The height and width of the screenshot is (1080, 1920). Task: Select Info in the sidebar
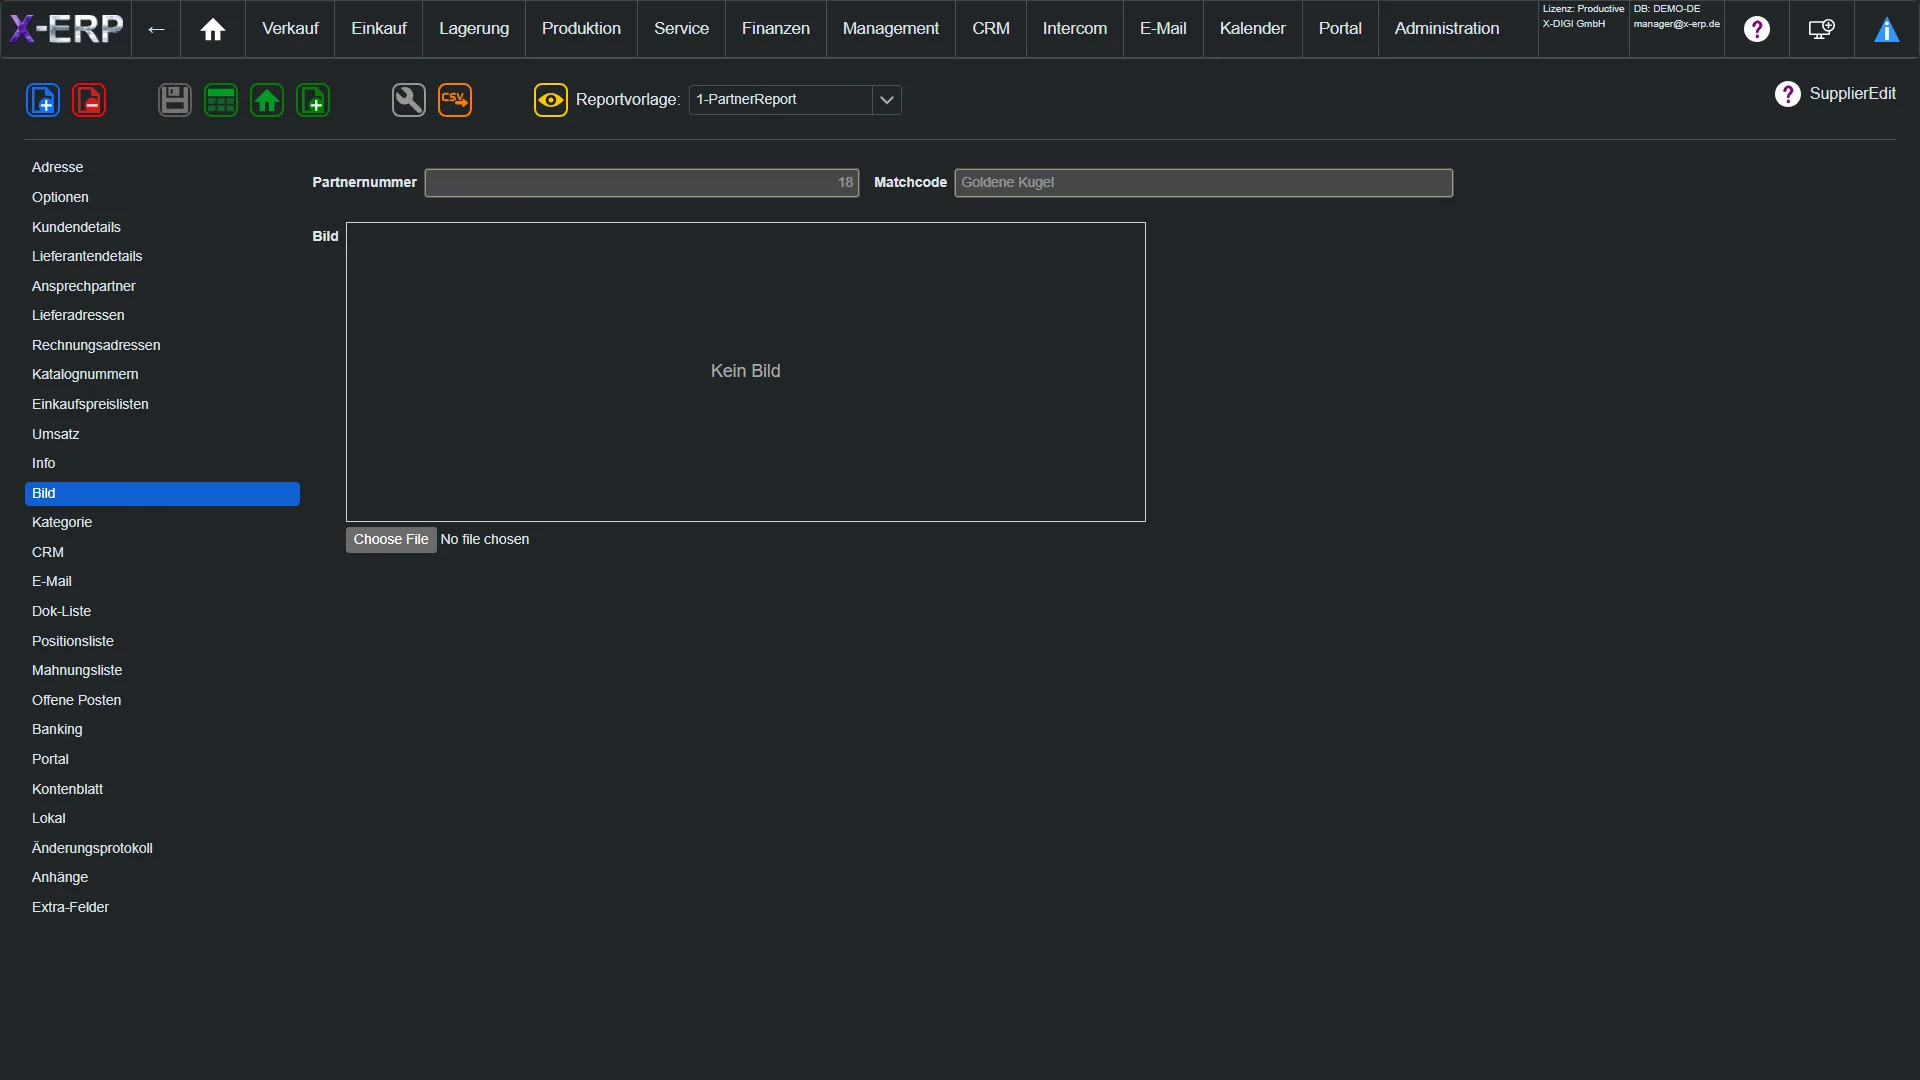point(162,464)
